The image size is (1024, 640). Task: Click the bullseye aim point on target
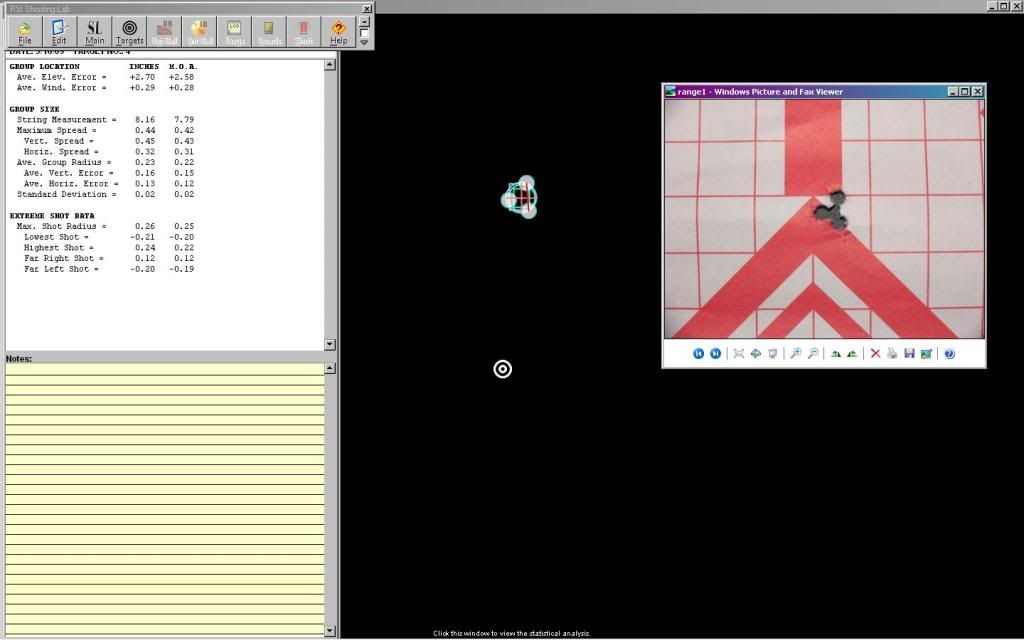tap(503, 369)
